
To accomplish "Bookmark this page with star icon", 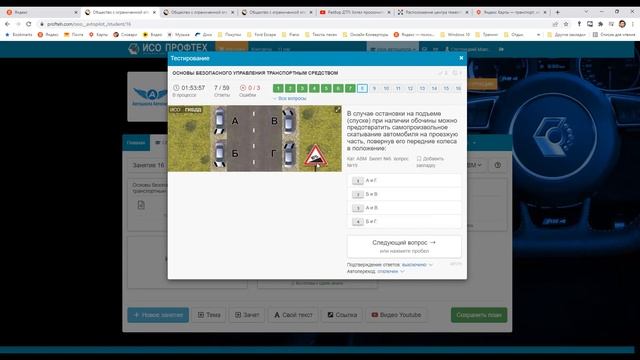I will coord(566,24).
